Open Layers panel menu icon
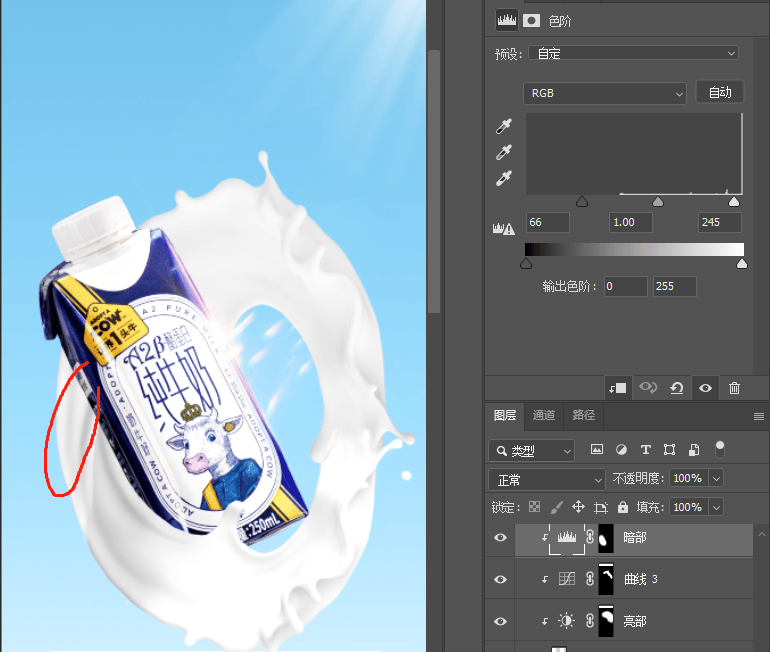 coord(759,416)
